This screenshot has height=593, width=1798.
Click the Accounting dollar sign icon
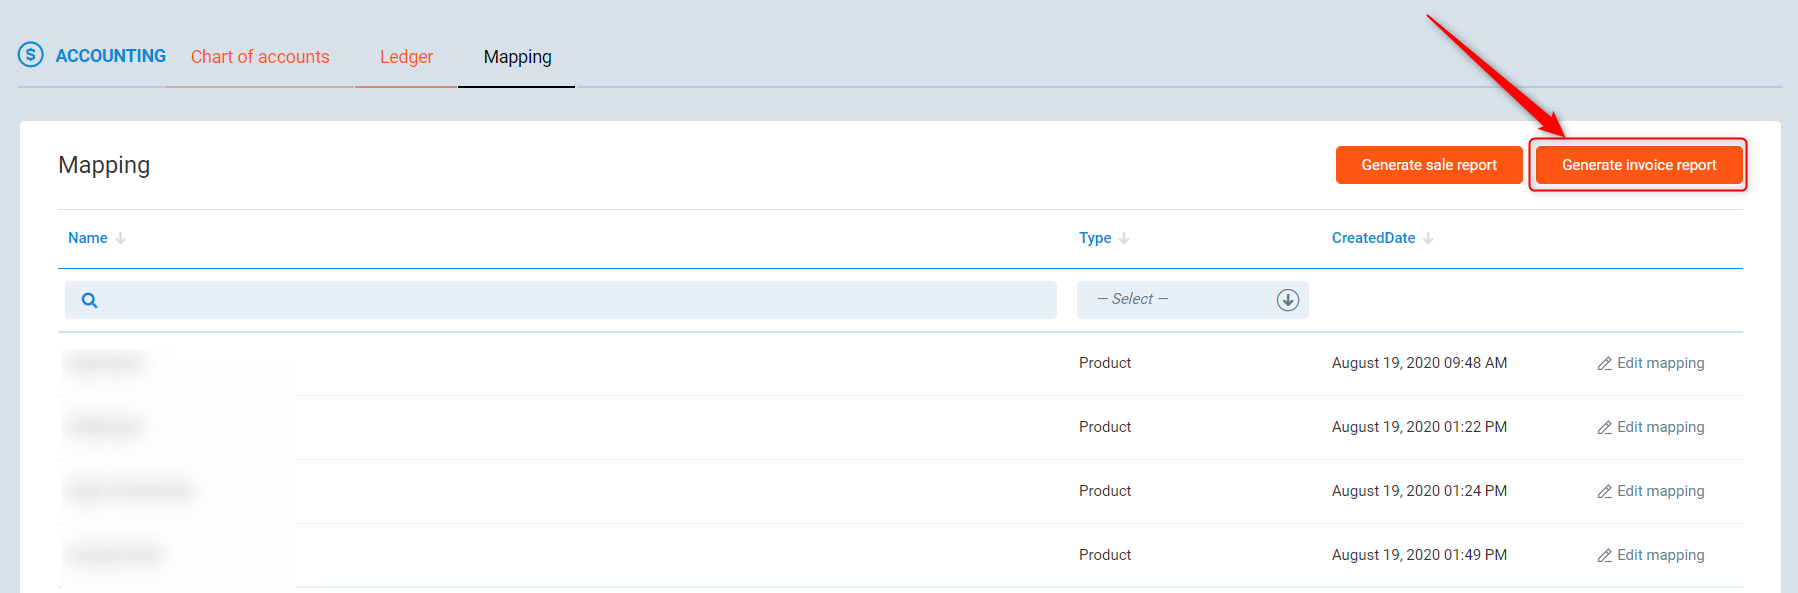pos(31,55)
